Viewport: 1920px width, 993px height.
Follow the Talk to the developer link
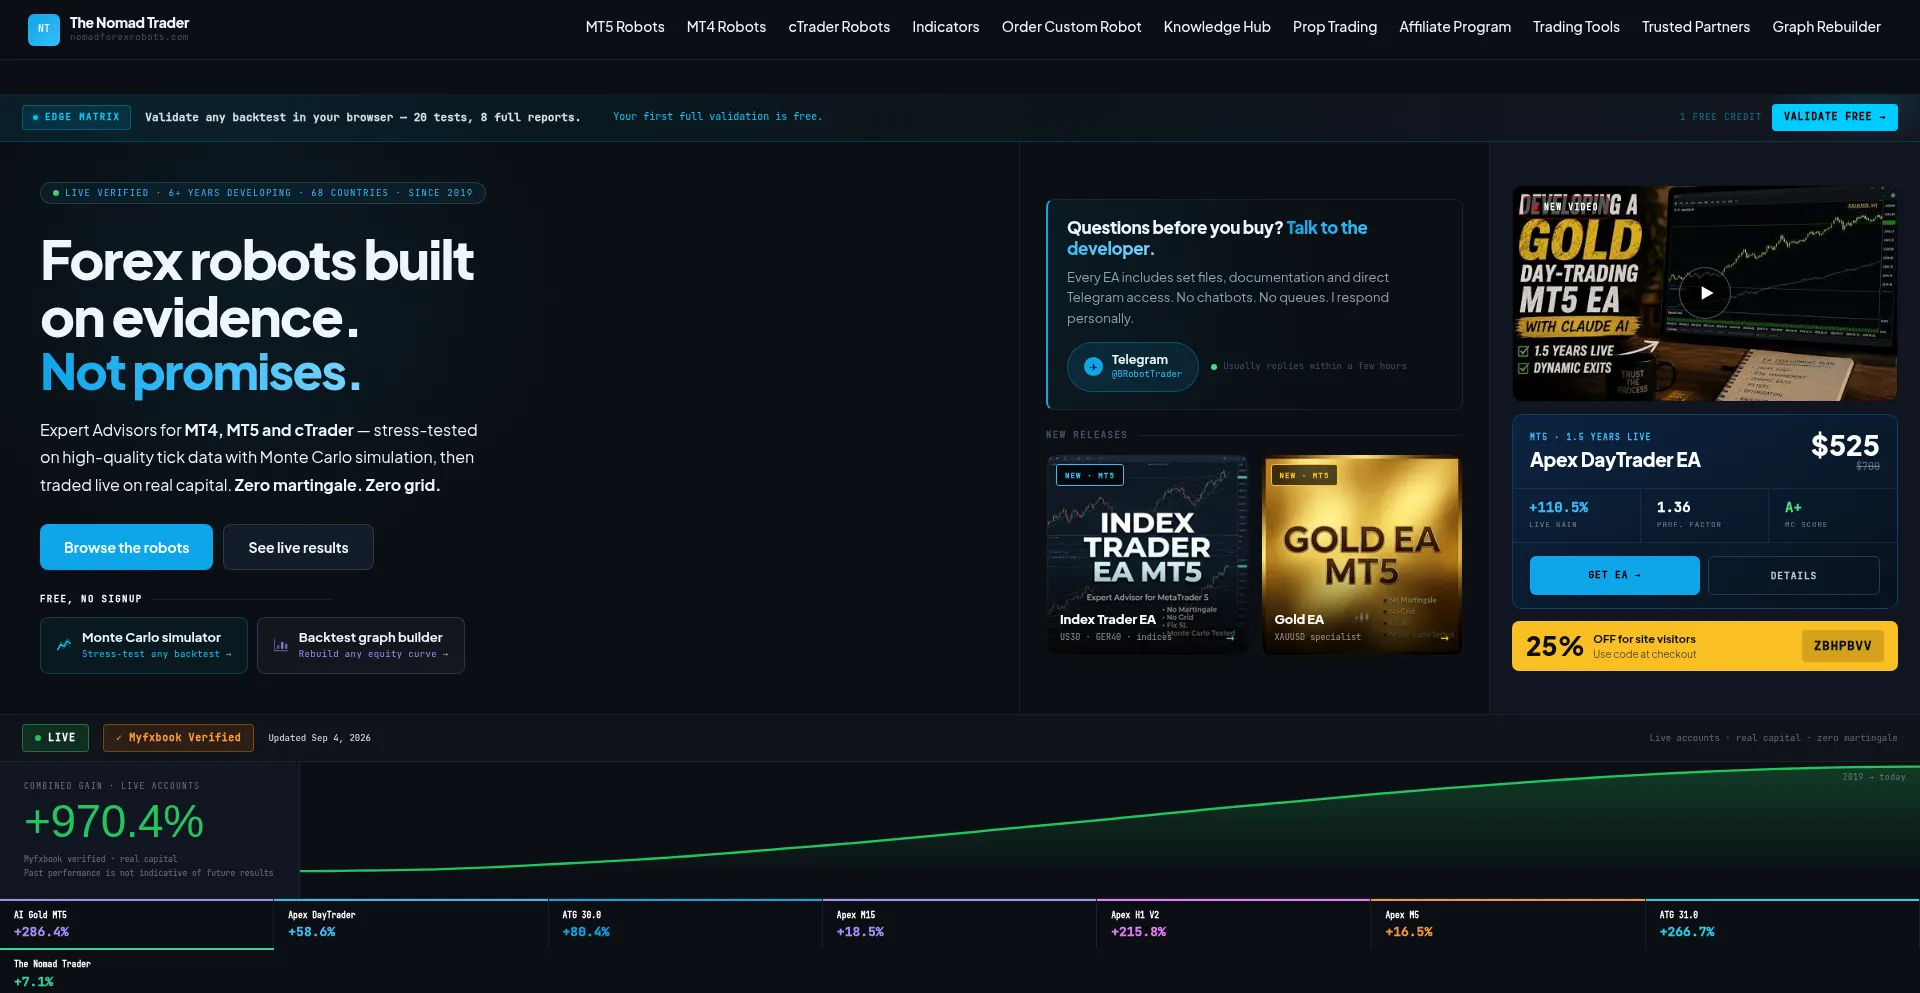pos(1217,238)
